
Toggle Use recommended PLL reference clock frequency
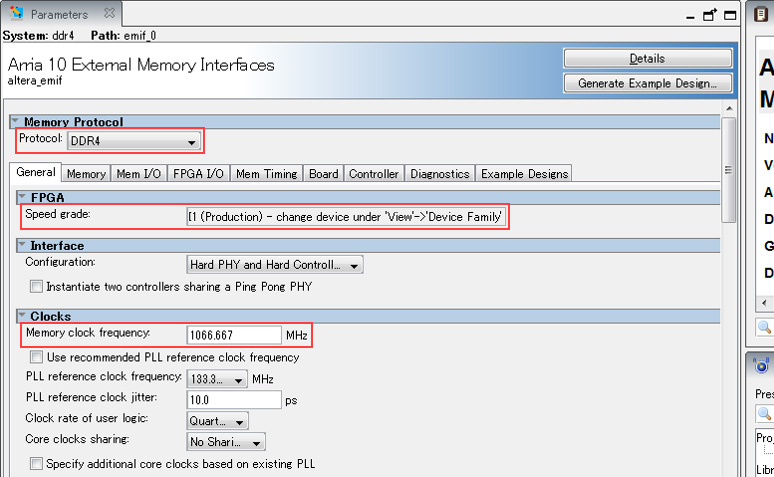point(37,357)
